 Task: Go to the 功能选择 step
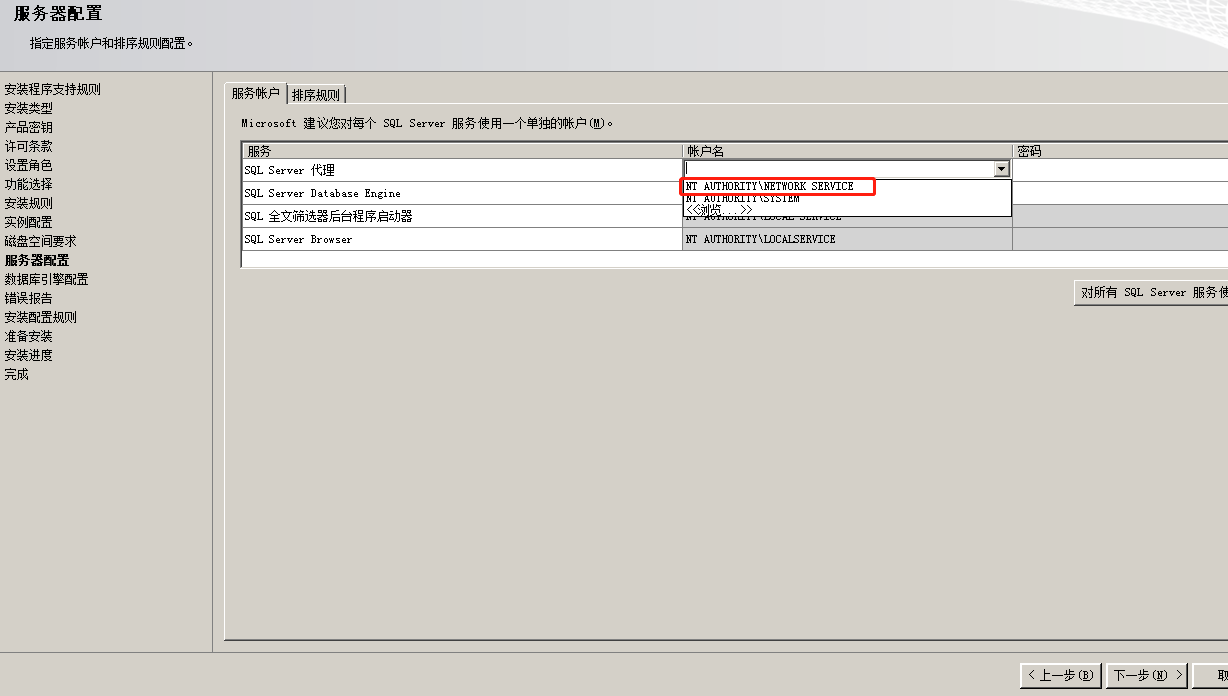(x=28, y=184)
